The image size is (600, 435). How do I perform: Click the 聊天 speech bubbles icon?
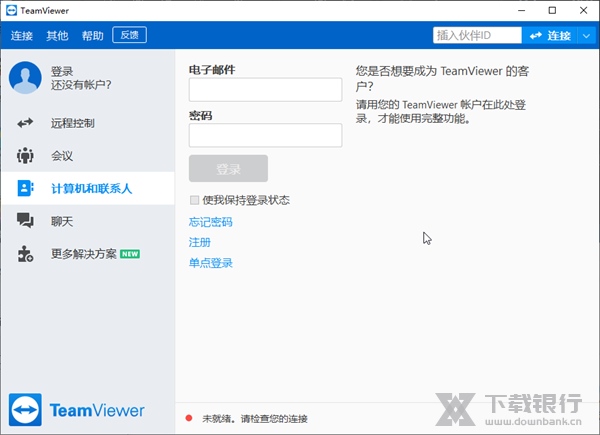pos(25,221)
